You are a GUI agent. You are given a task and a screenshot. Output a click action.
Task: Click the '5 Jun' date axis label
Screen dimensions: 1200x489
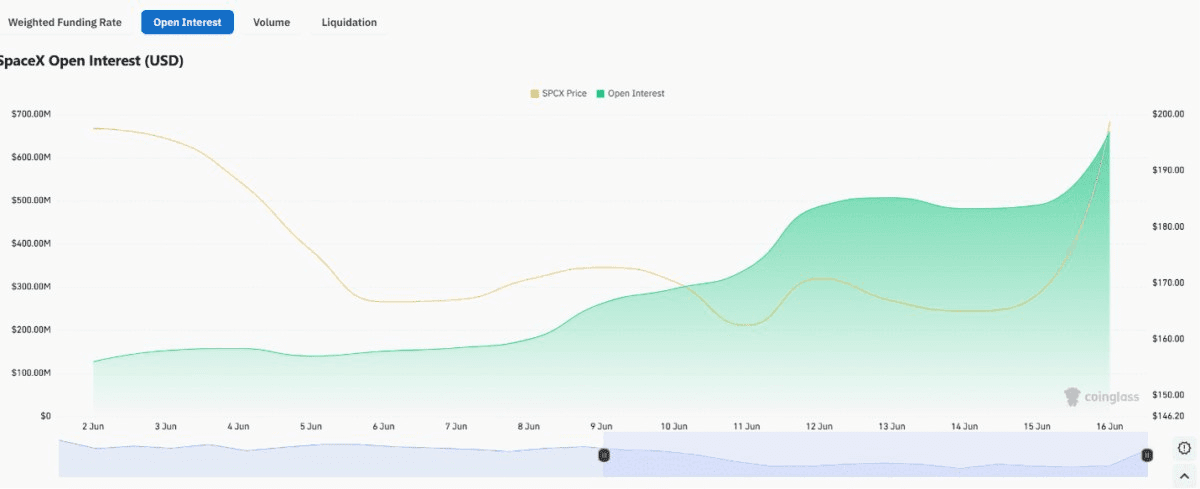click(x=311, y=426)
